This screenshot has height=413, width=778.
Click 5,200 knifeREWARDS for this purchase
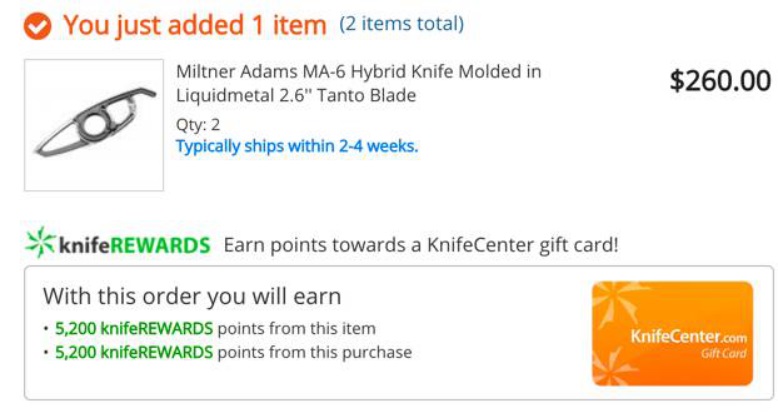134,352
